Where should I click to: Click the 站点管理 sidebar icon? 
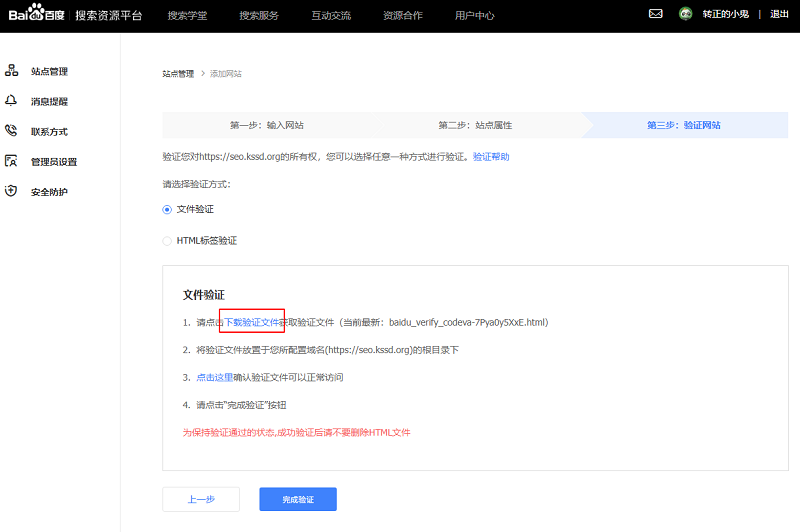tap(11, 70)
